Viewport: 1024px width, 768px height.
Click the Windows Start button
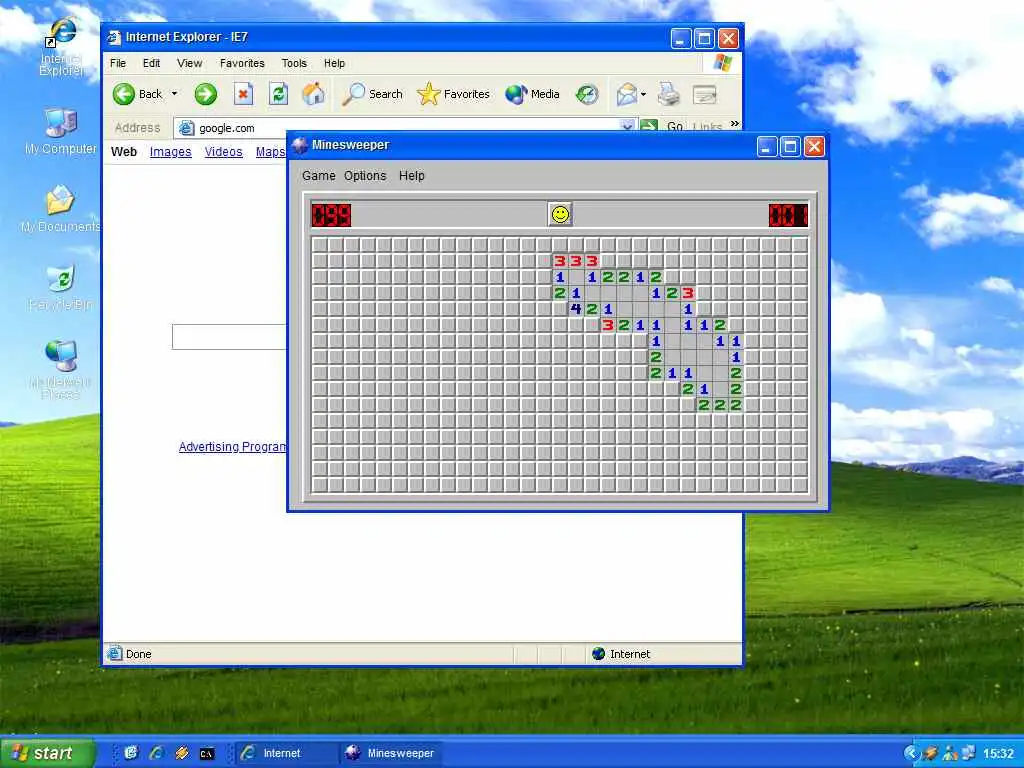pyautogui.click(x=47, y=753)
